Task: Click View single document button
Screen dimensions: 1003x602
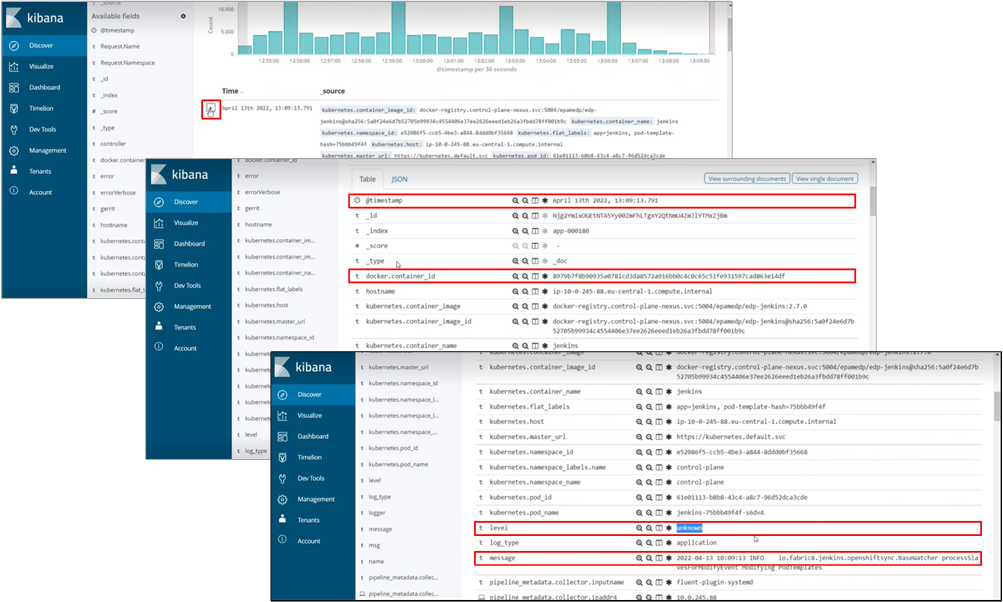Action: point(825,178)
